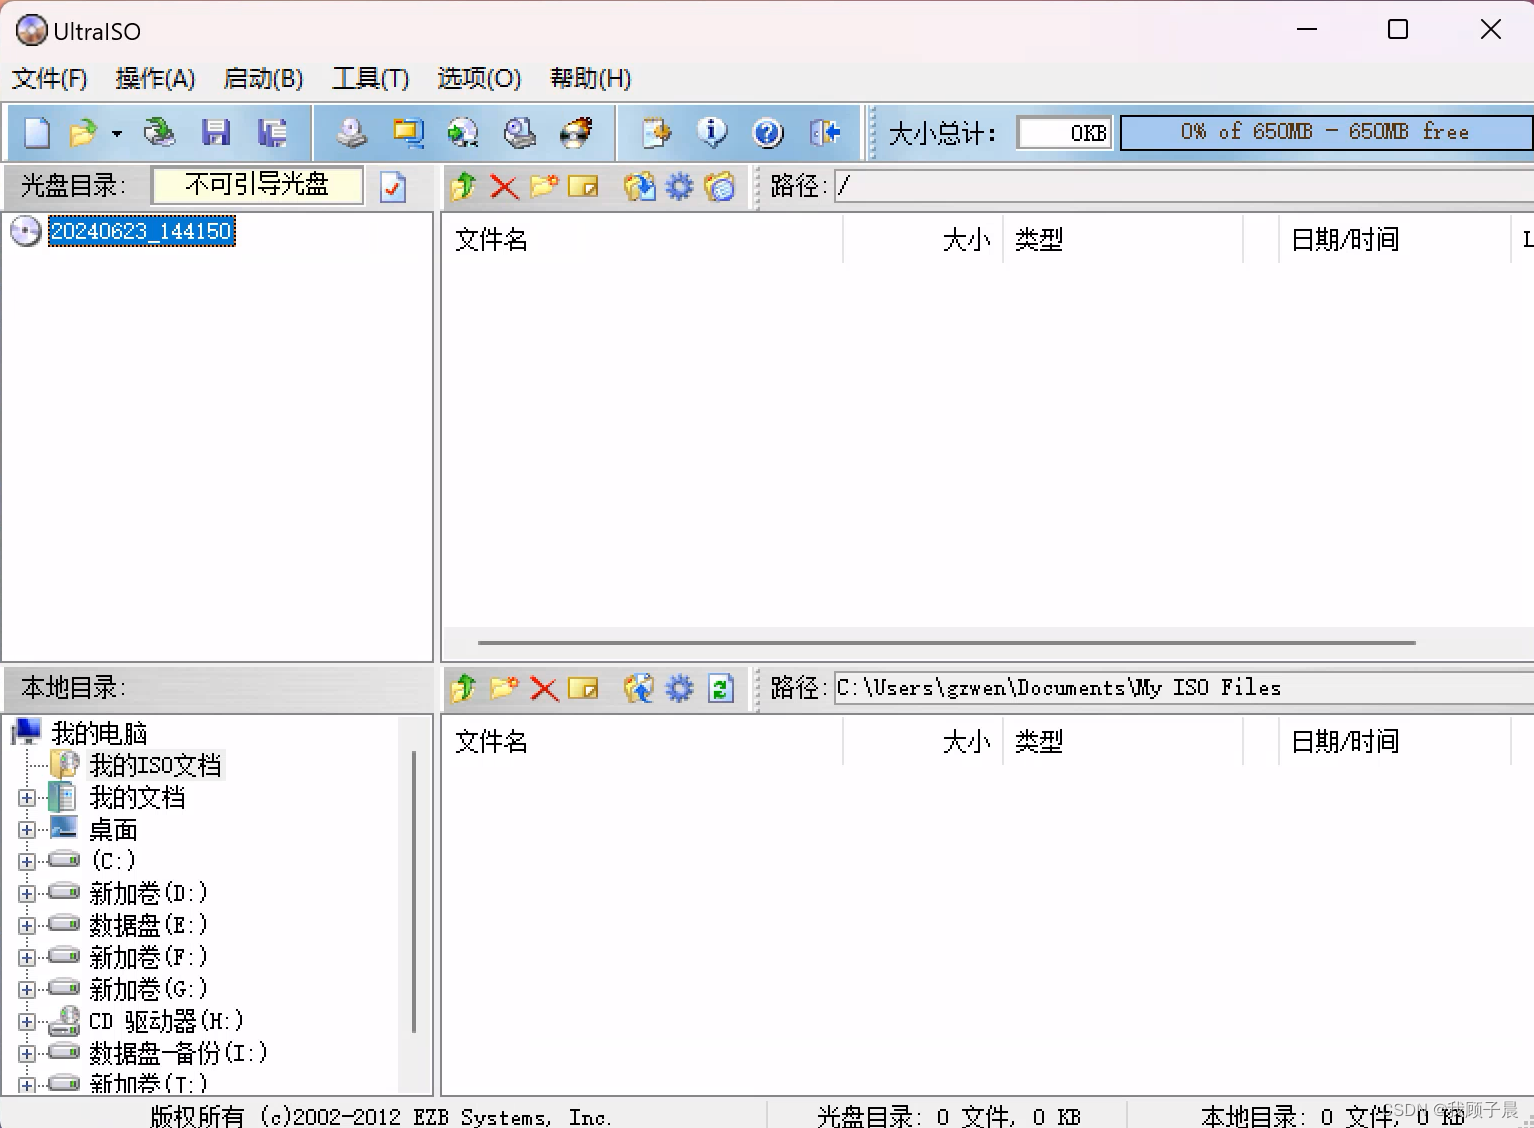Click the Burn CD/DVD image flame icon
1534x1128 pixels.
(576, 132)
